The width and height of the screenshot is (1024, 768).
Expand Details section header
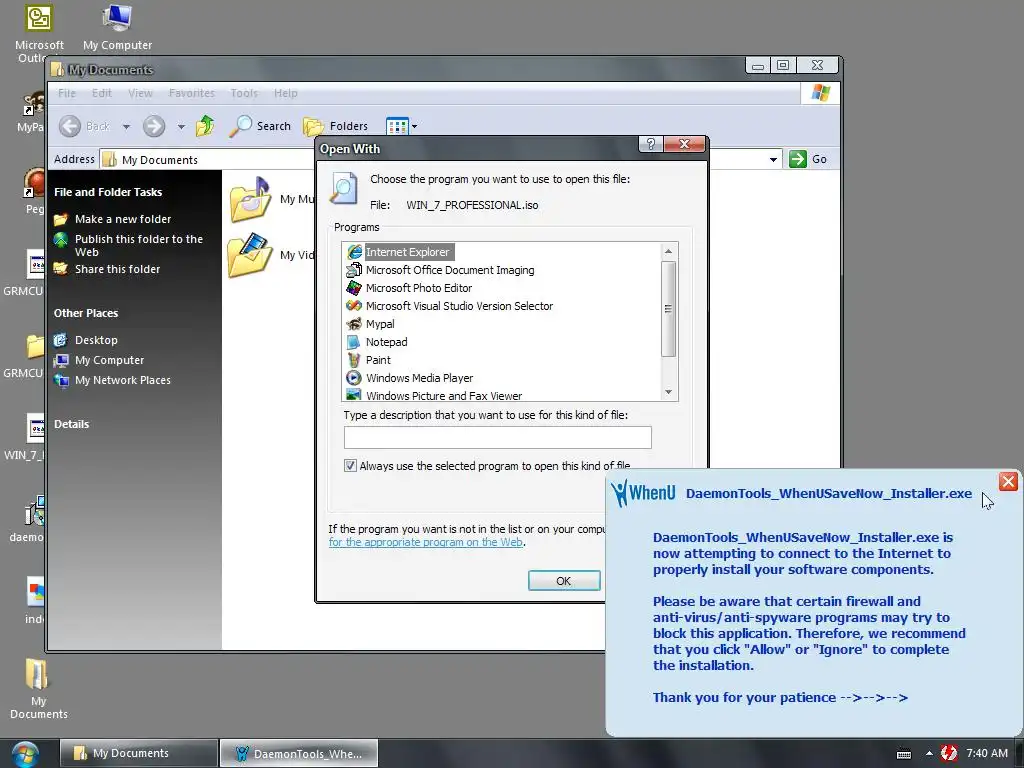(71, 424)
